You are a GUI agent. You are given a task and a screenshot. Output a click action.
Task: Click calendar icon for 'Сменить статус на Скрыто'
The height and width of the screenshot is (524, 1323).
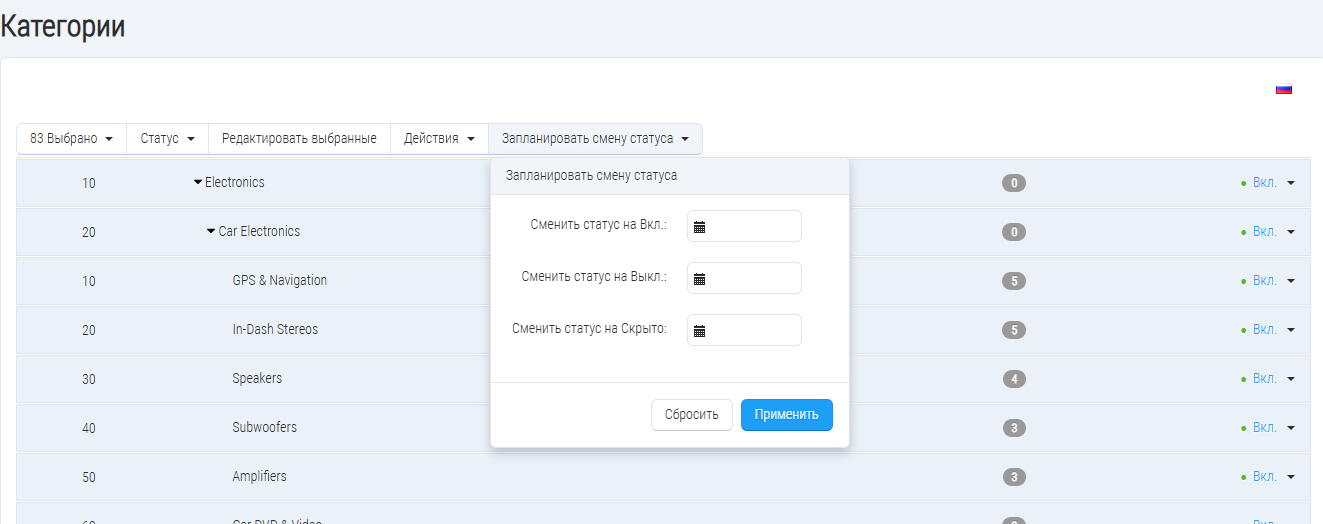[700, 331]
